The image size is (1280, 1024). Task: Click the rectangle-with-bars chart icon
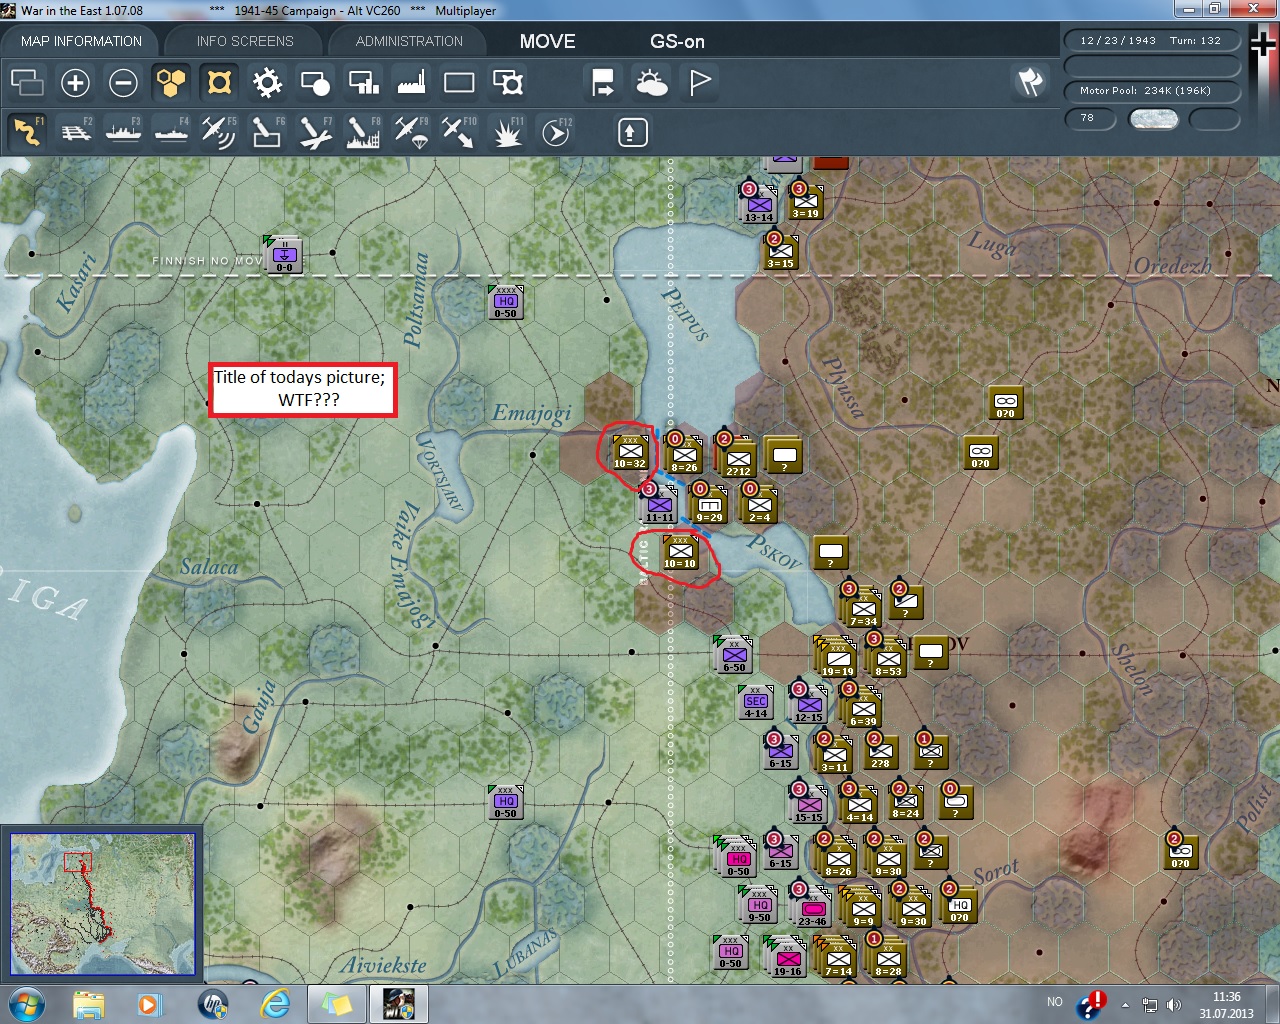point(363,82)
